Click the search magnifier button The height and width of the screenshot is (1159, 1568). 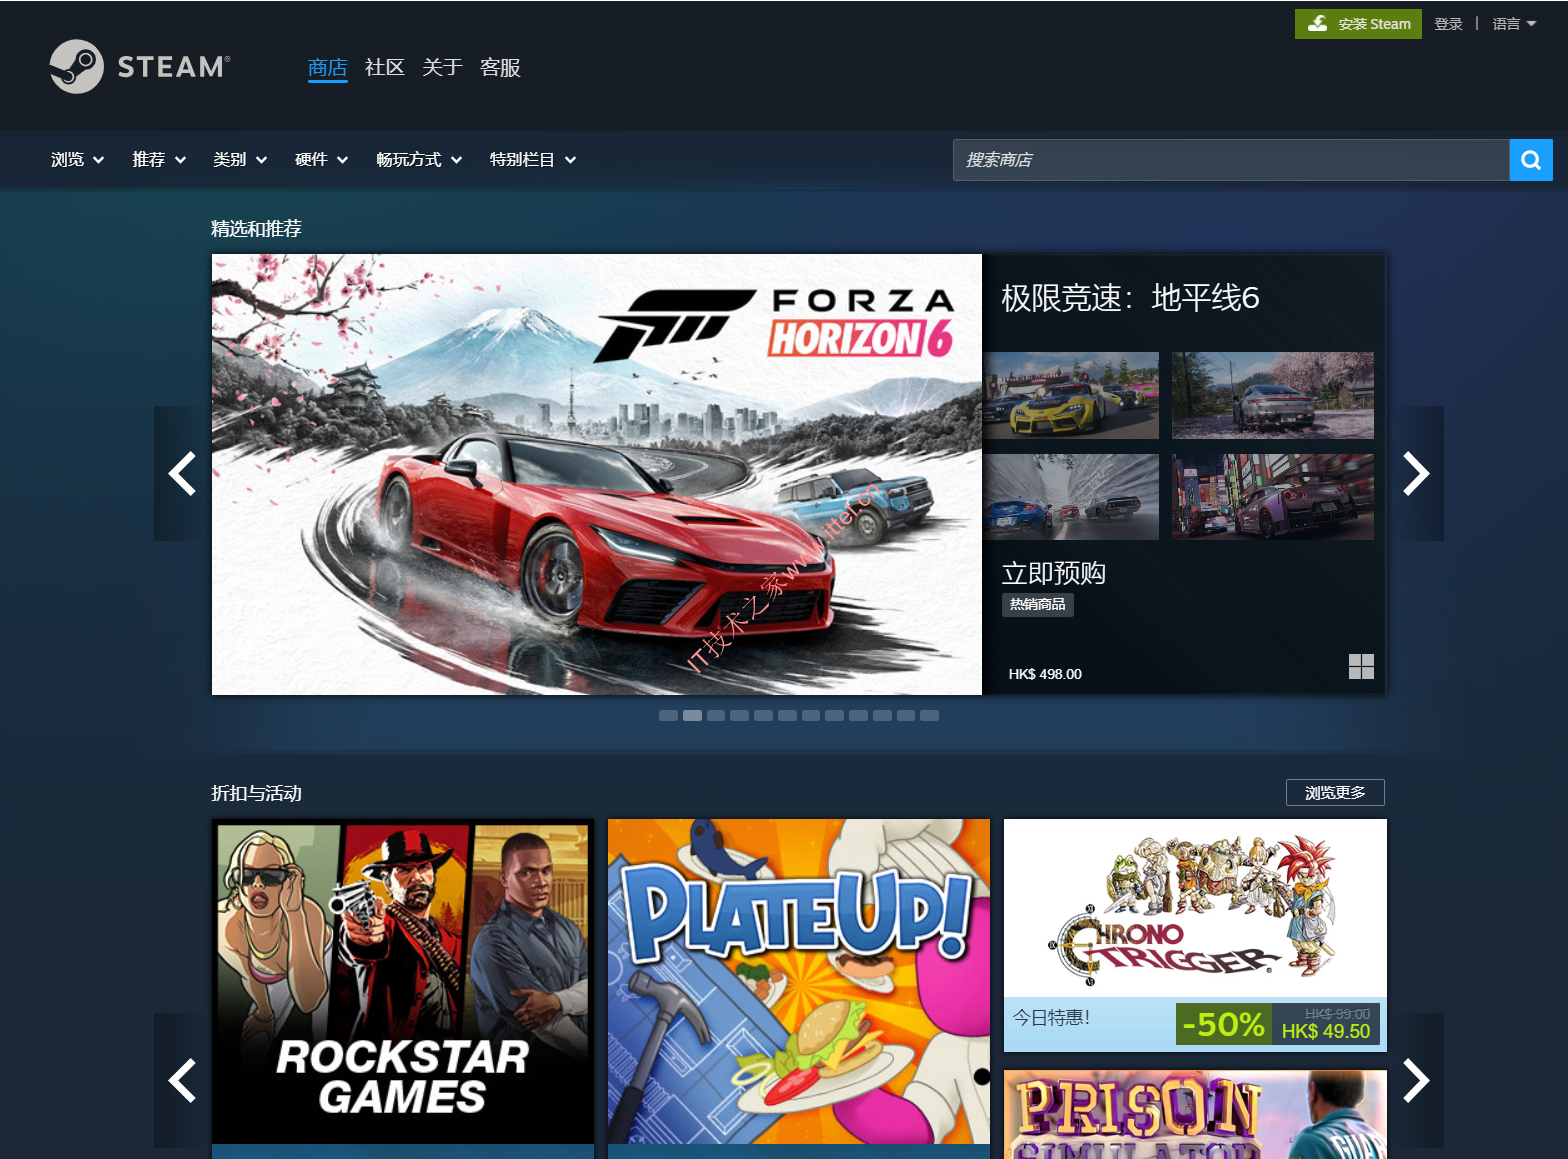pos(1530,160)
